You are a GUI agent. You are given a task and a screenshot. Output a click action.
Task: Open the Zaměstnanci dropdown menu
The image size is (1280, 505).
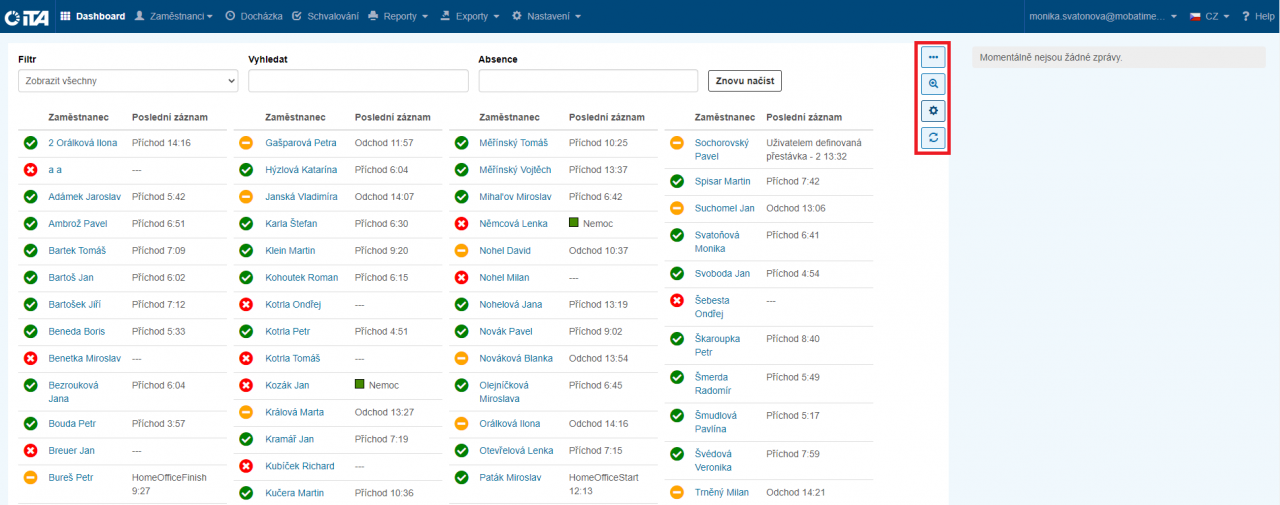(174, 16)
